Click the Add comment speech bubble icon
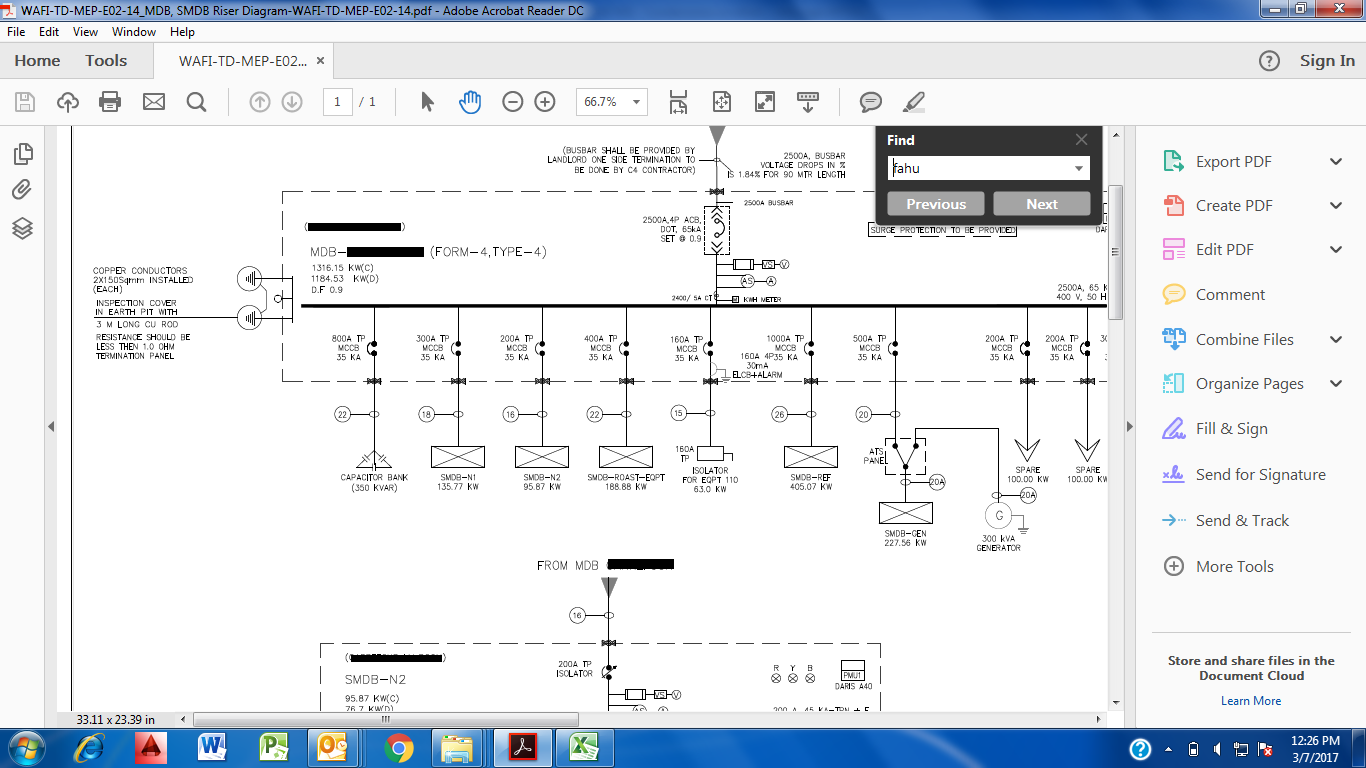The width and height of the screenshot is (1366, 768). coord(871,102)
